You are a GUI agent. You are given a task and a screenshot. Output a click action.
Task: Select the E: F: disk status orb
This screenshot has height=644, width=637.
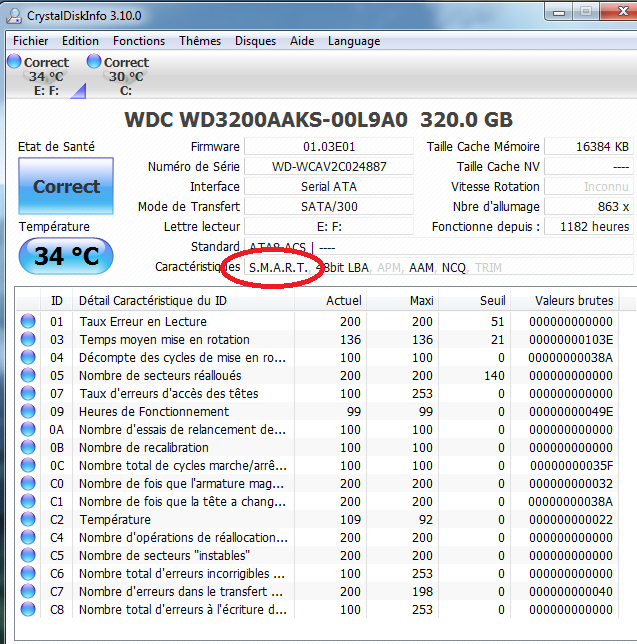(14, 62)
